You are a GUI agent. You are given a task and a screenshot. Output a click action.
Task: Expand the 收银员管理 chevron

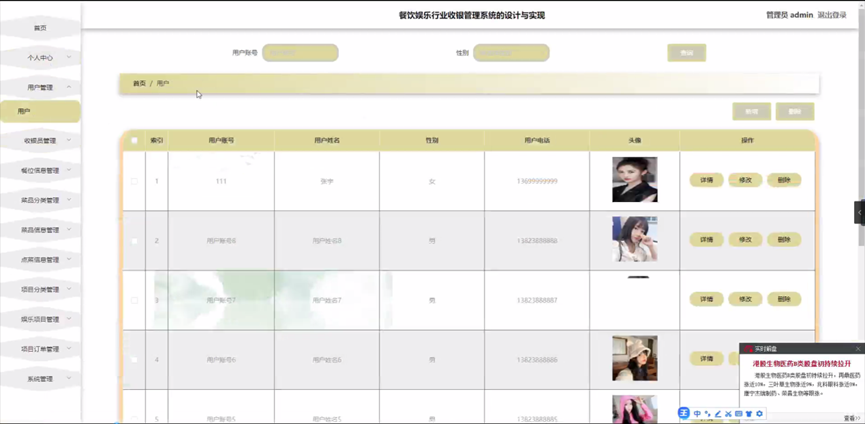pyautogui.click(x=69, y=140)
